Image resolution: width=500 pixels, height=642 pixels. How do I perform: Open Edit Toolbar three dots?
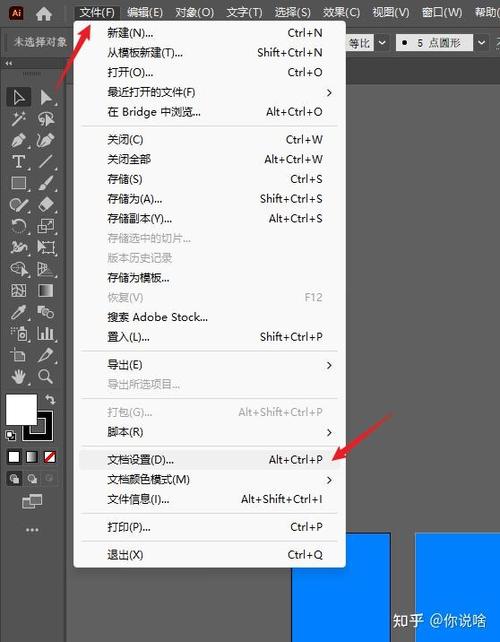(32, 530)
